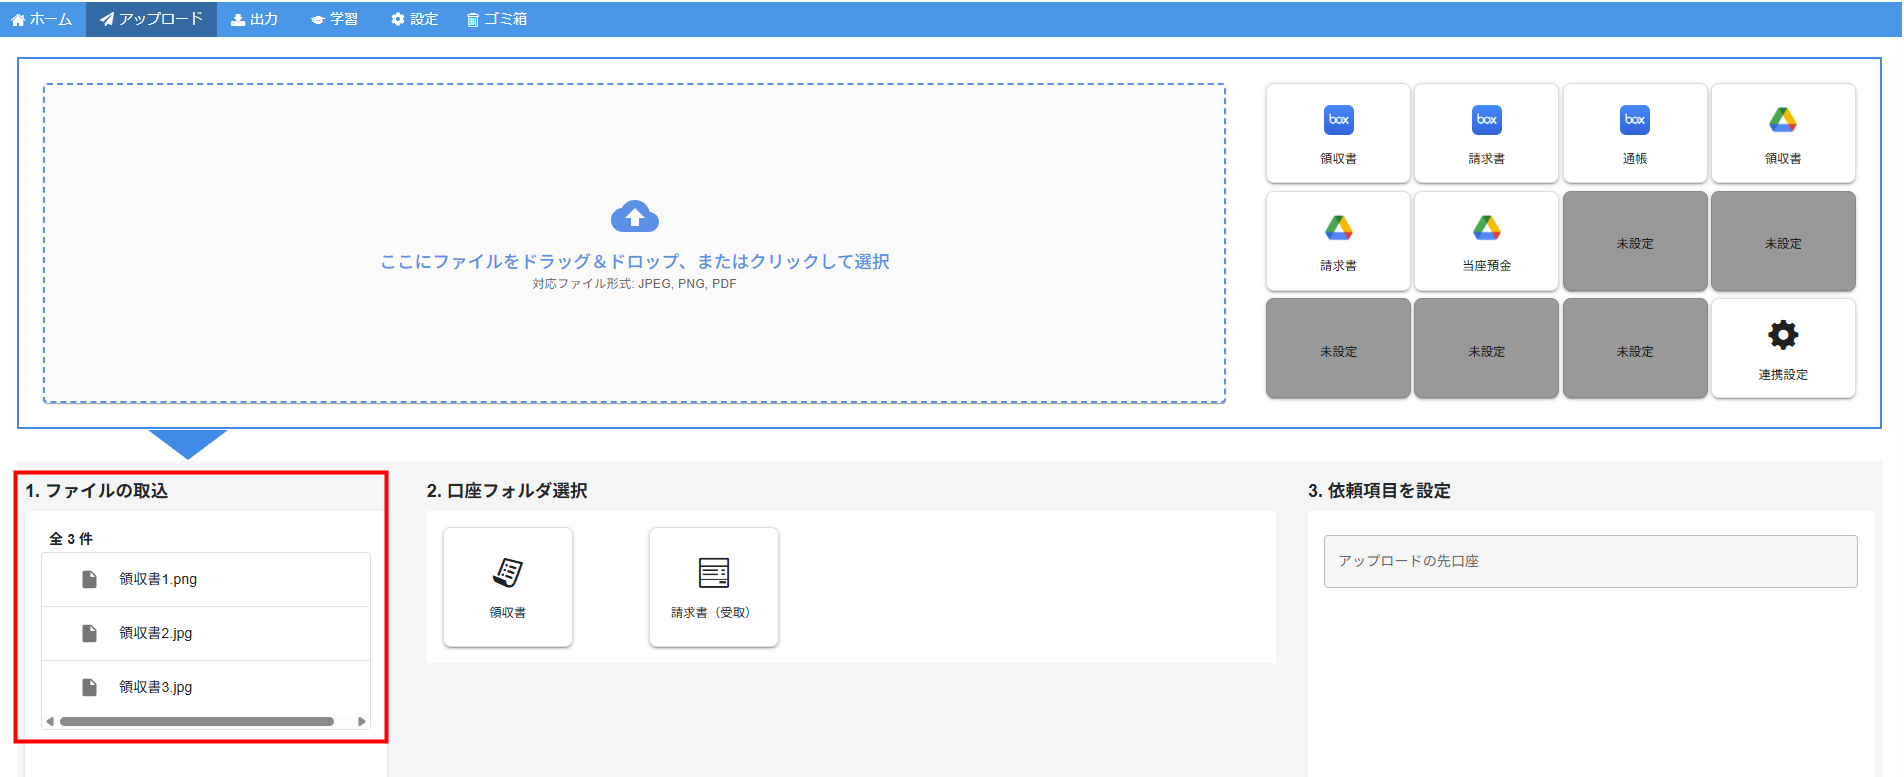
Task: Open the 設定 menu in the navbar
Action: (x=414, y=19)
